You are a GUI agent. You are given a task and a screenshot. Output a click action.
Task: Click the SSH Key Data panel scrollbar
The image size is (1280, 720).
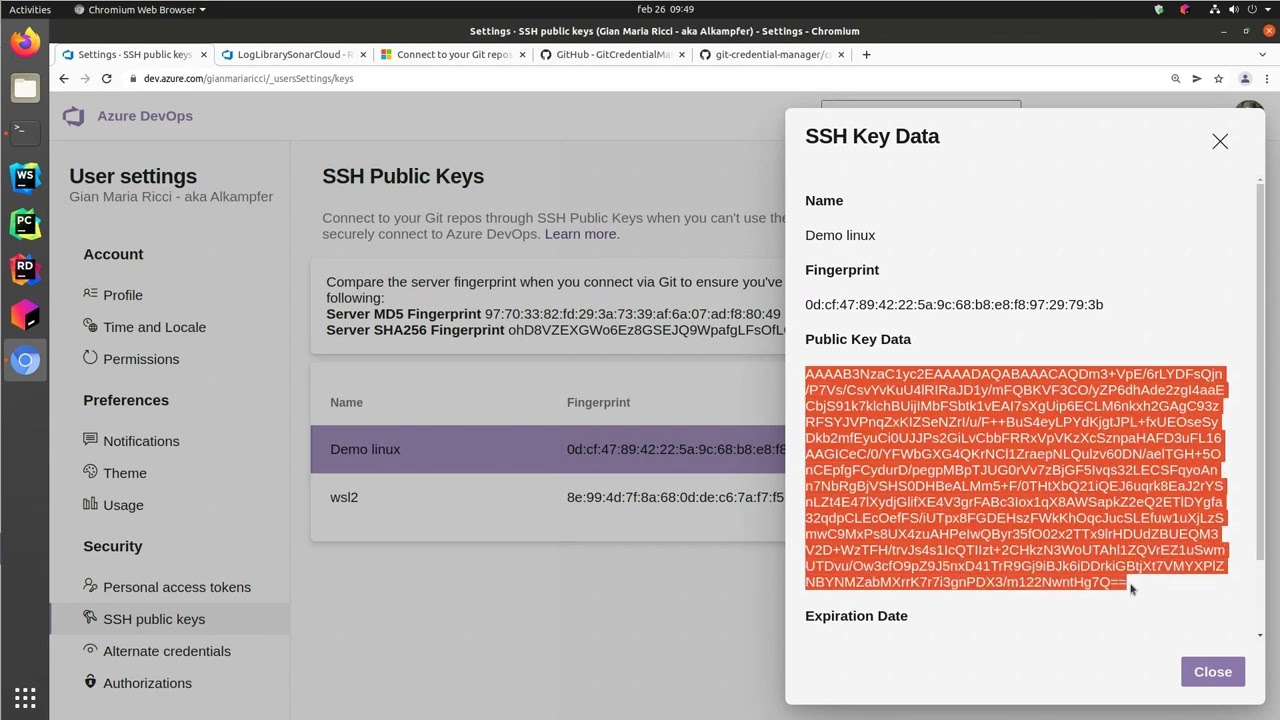pos(1260,370)
